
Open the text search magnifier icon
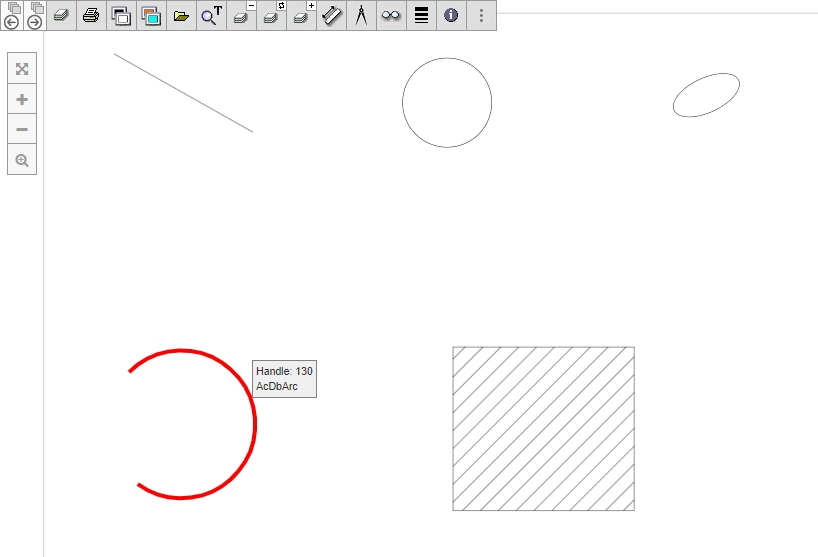tap(211, 15)
